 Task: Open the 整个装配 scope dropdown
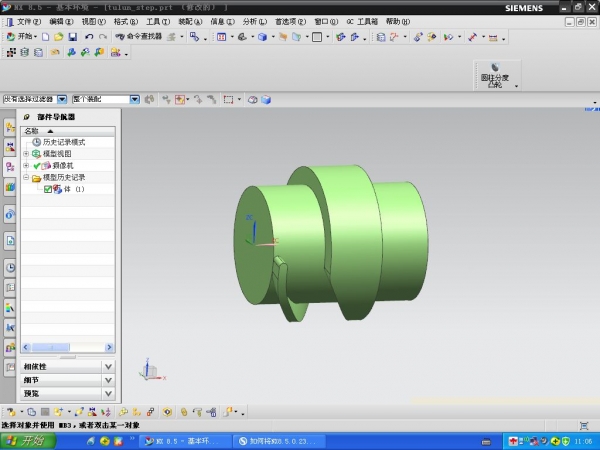(134, 99)
